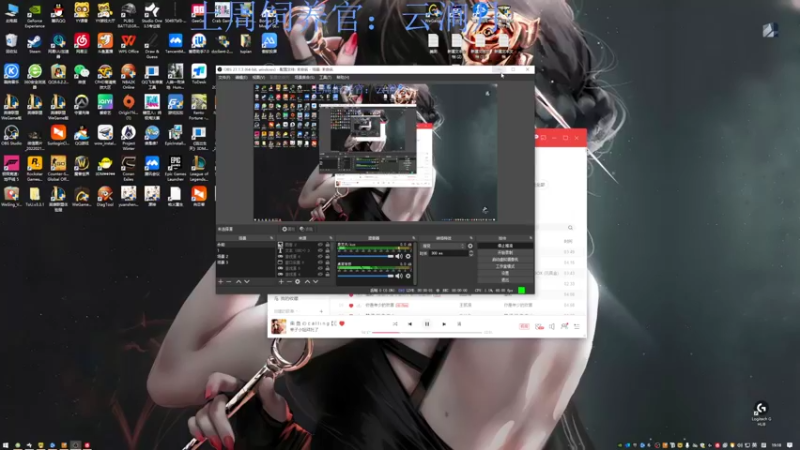Open source properties gear in Sources toolbar
This screenshot has width=800, height=450.
pyautogui.click(x=297, y=282)
